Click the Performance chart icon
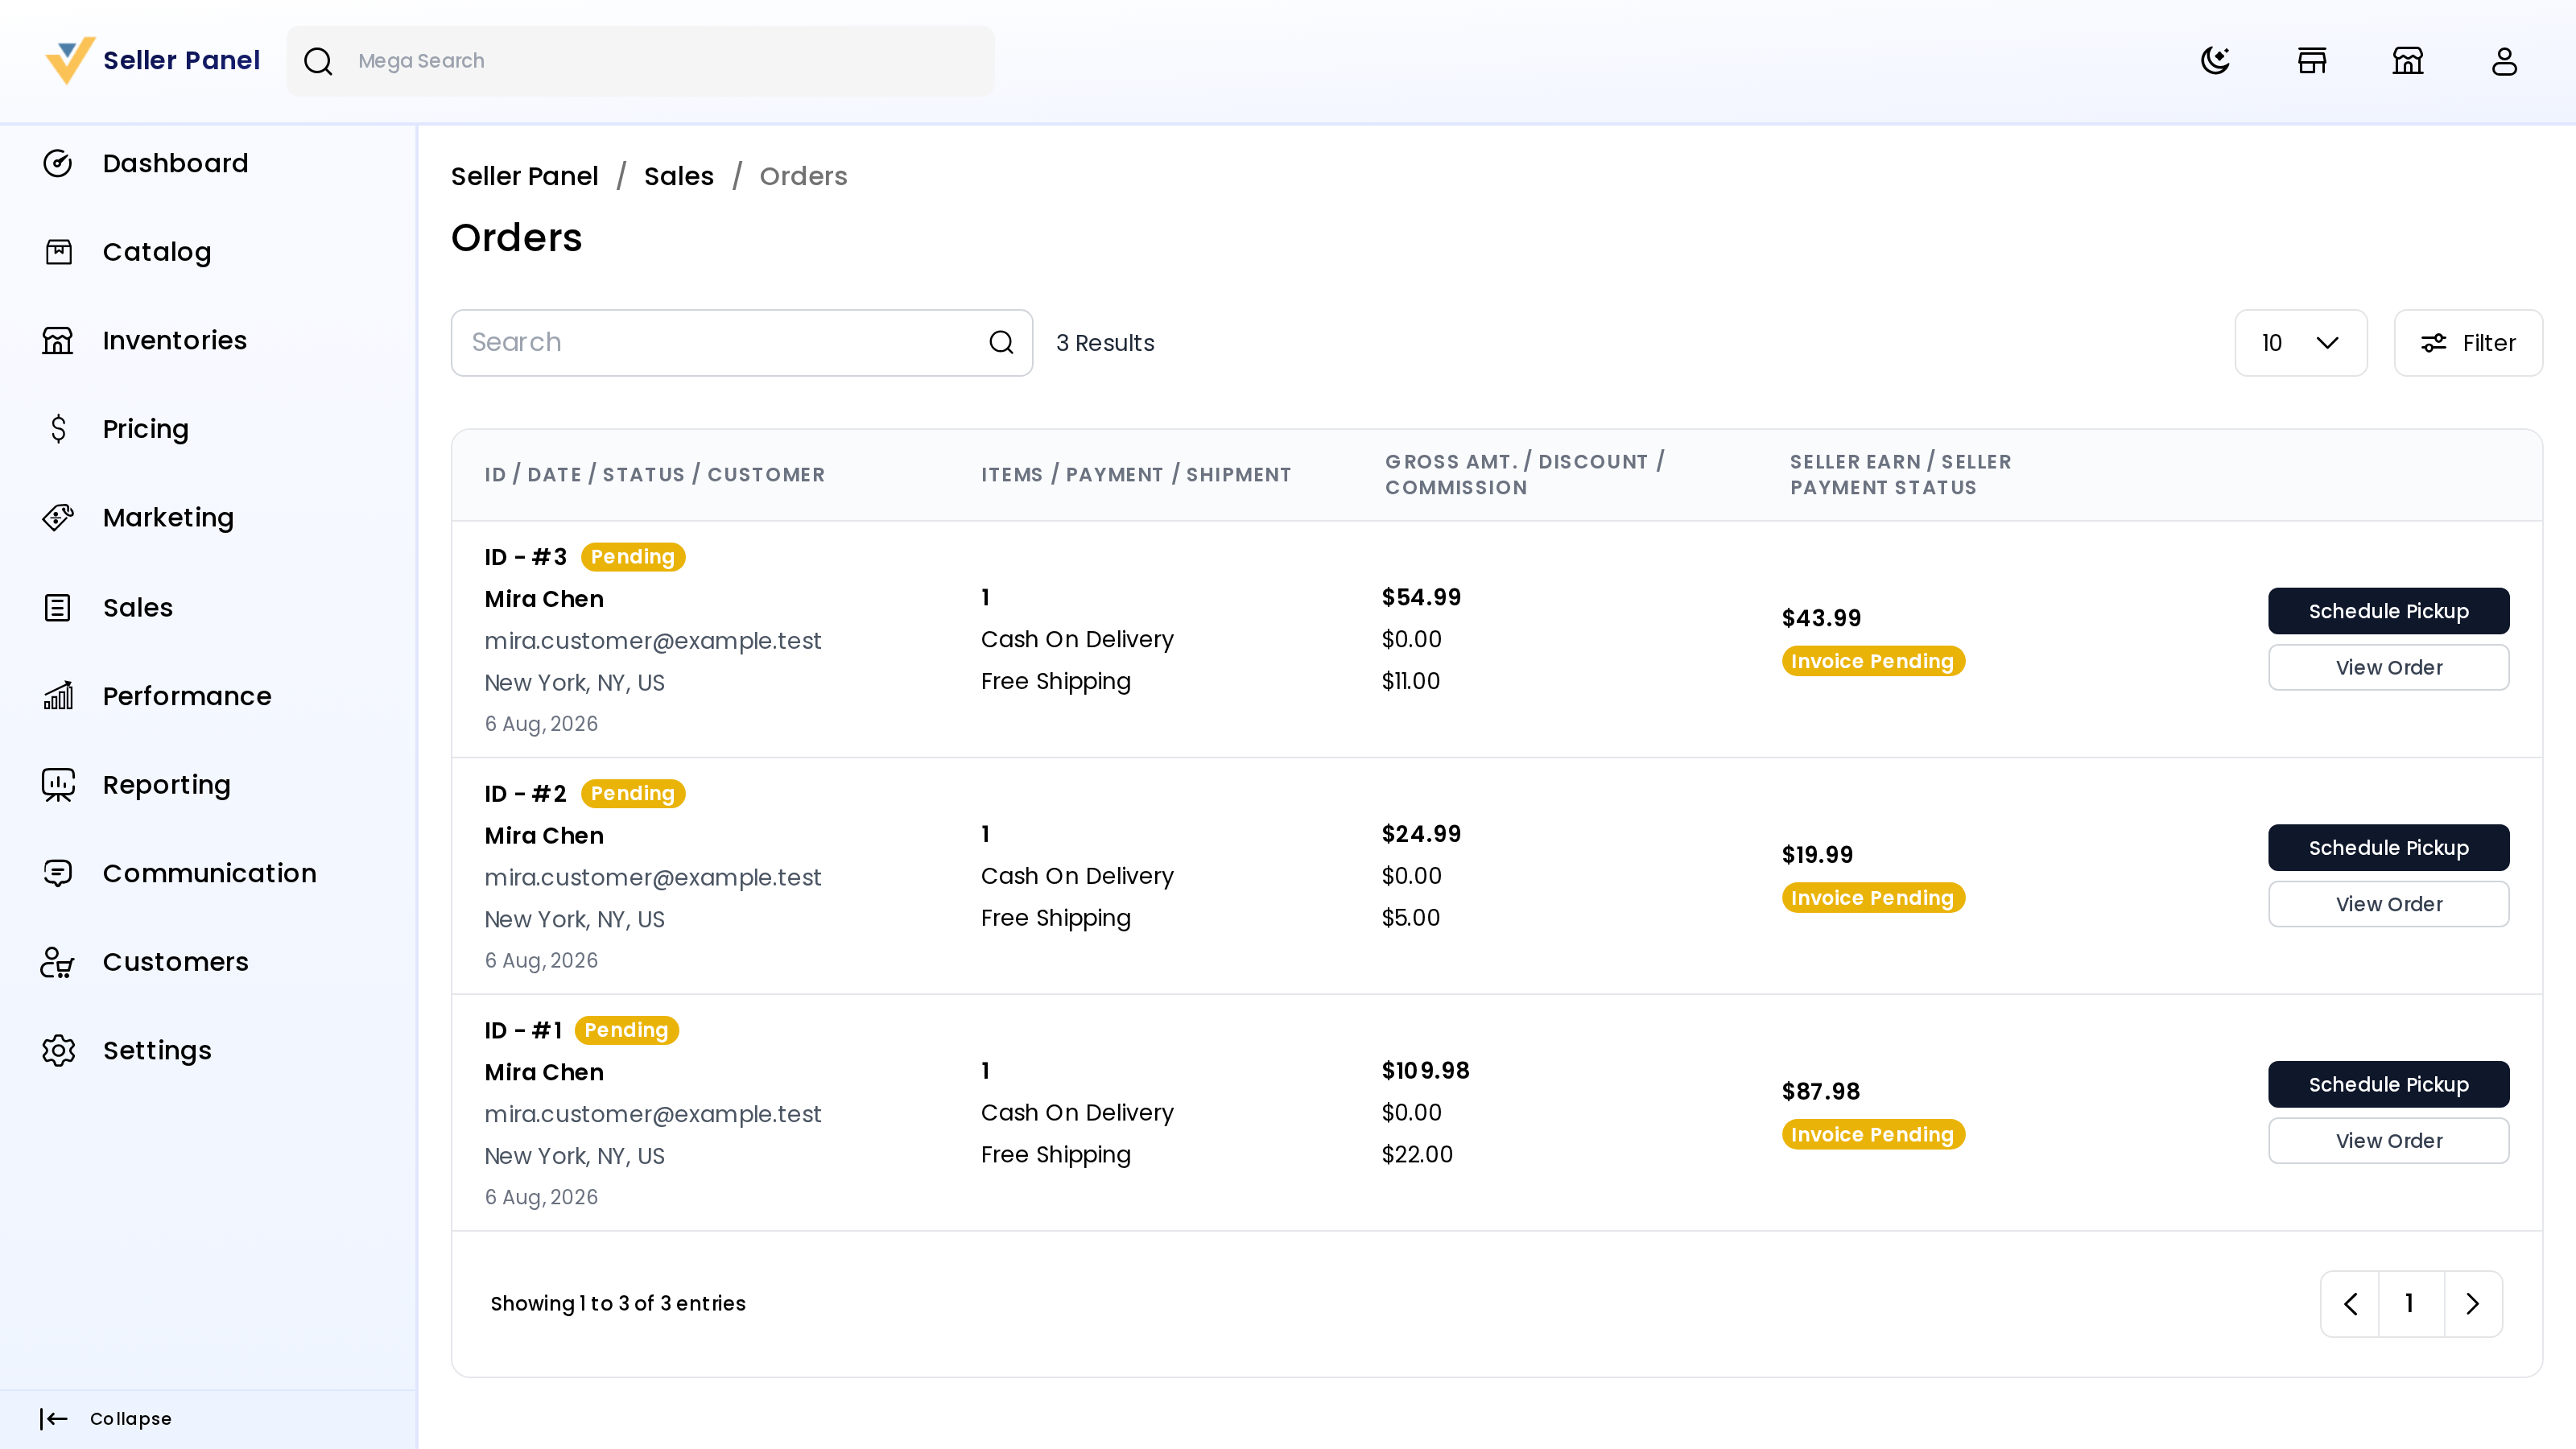This screenshot has width=2576, height=1449. [x=58, y=696]
